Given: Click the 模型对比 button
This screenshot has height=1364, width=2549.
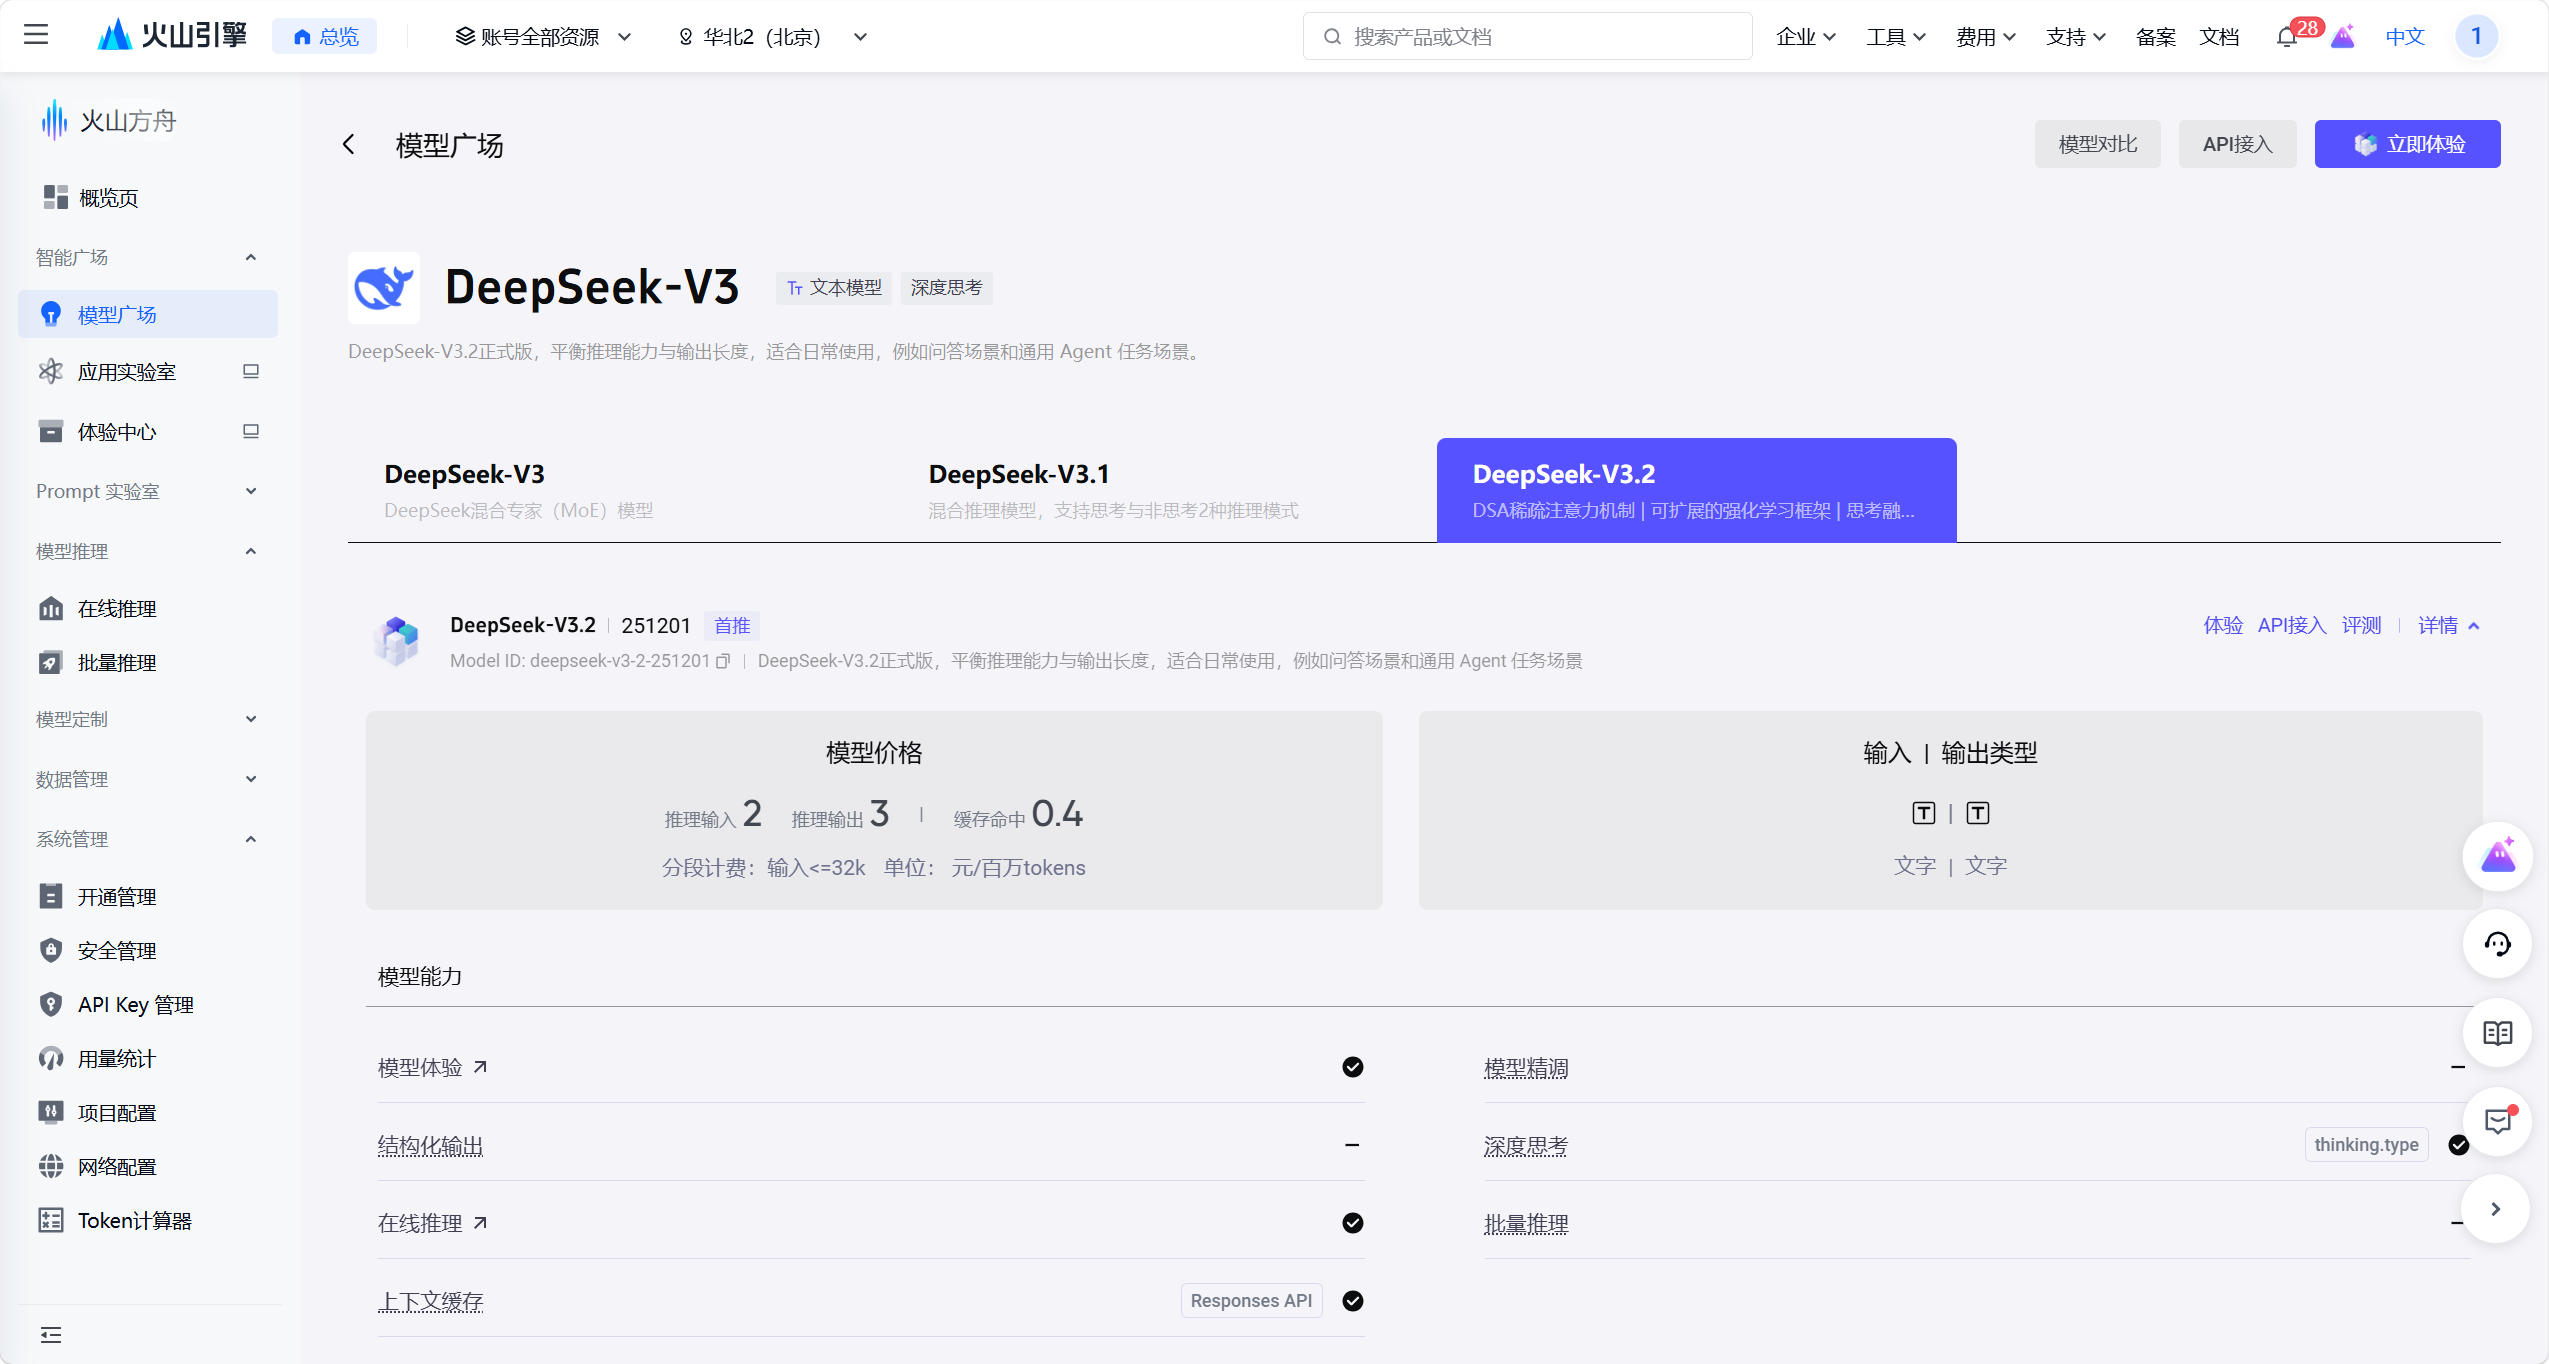Looking at the screenshot, I should (x=2097, y=144).
